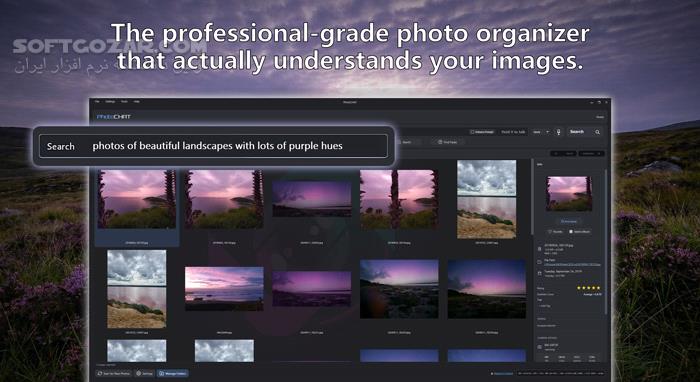Screen dimensions: 700x382
Task: Select the pink sunset over sea thumbnail
Action: [224, 289]
